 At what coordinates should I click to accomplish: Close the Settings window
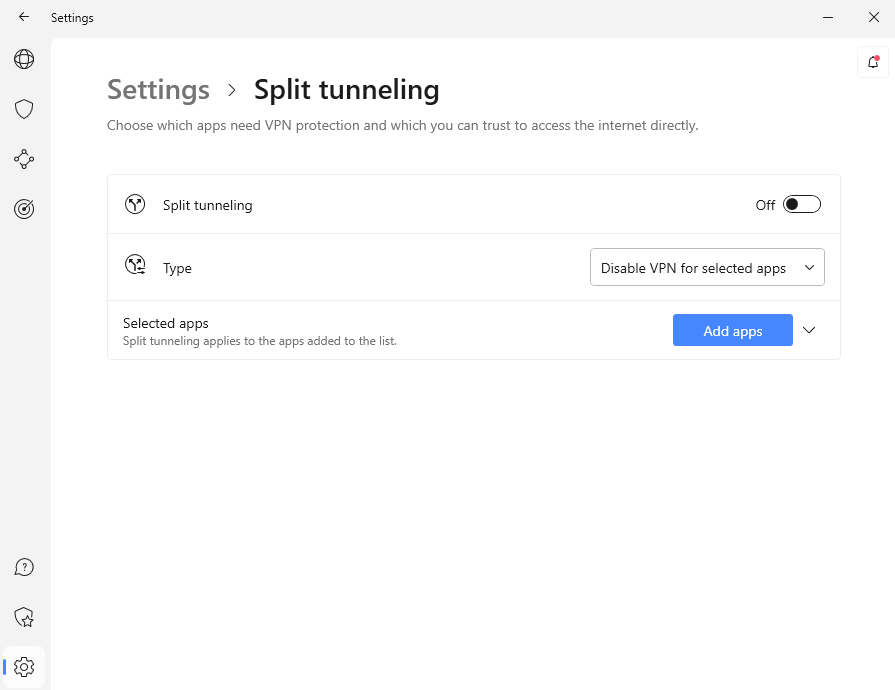pyautogui.click(x=873, y=17)
